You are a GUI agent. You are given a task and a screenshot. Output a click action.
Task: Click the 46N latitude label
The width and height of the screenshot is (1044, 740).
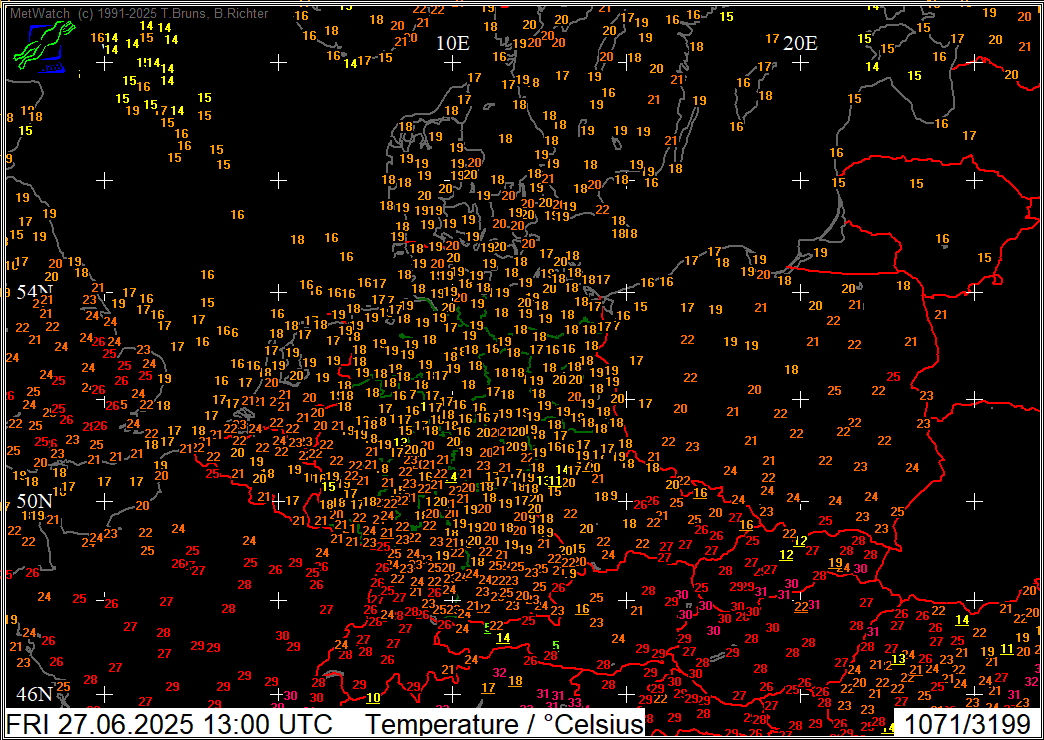[35, 694]
